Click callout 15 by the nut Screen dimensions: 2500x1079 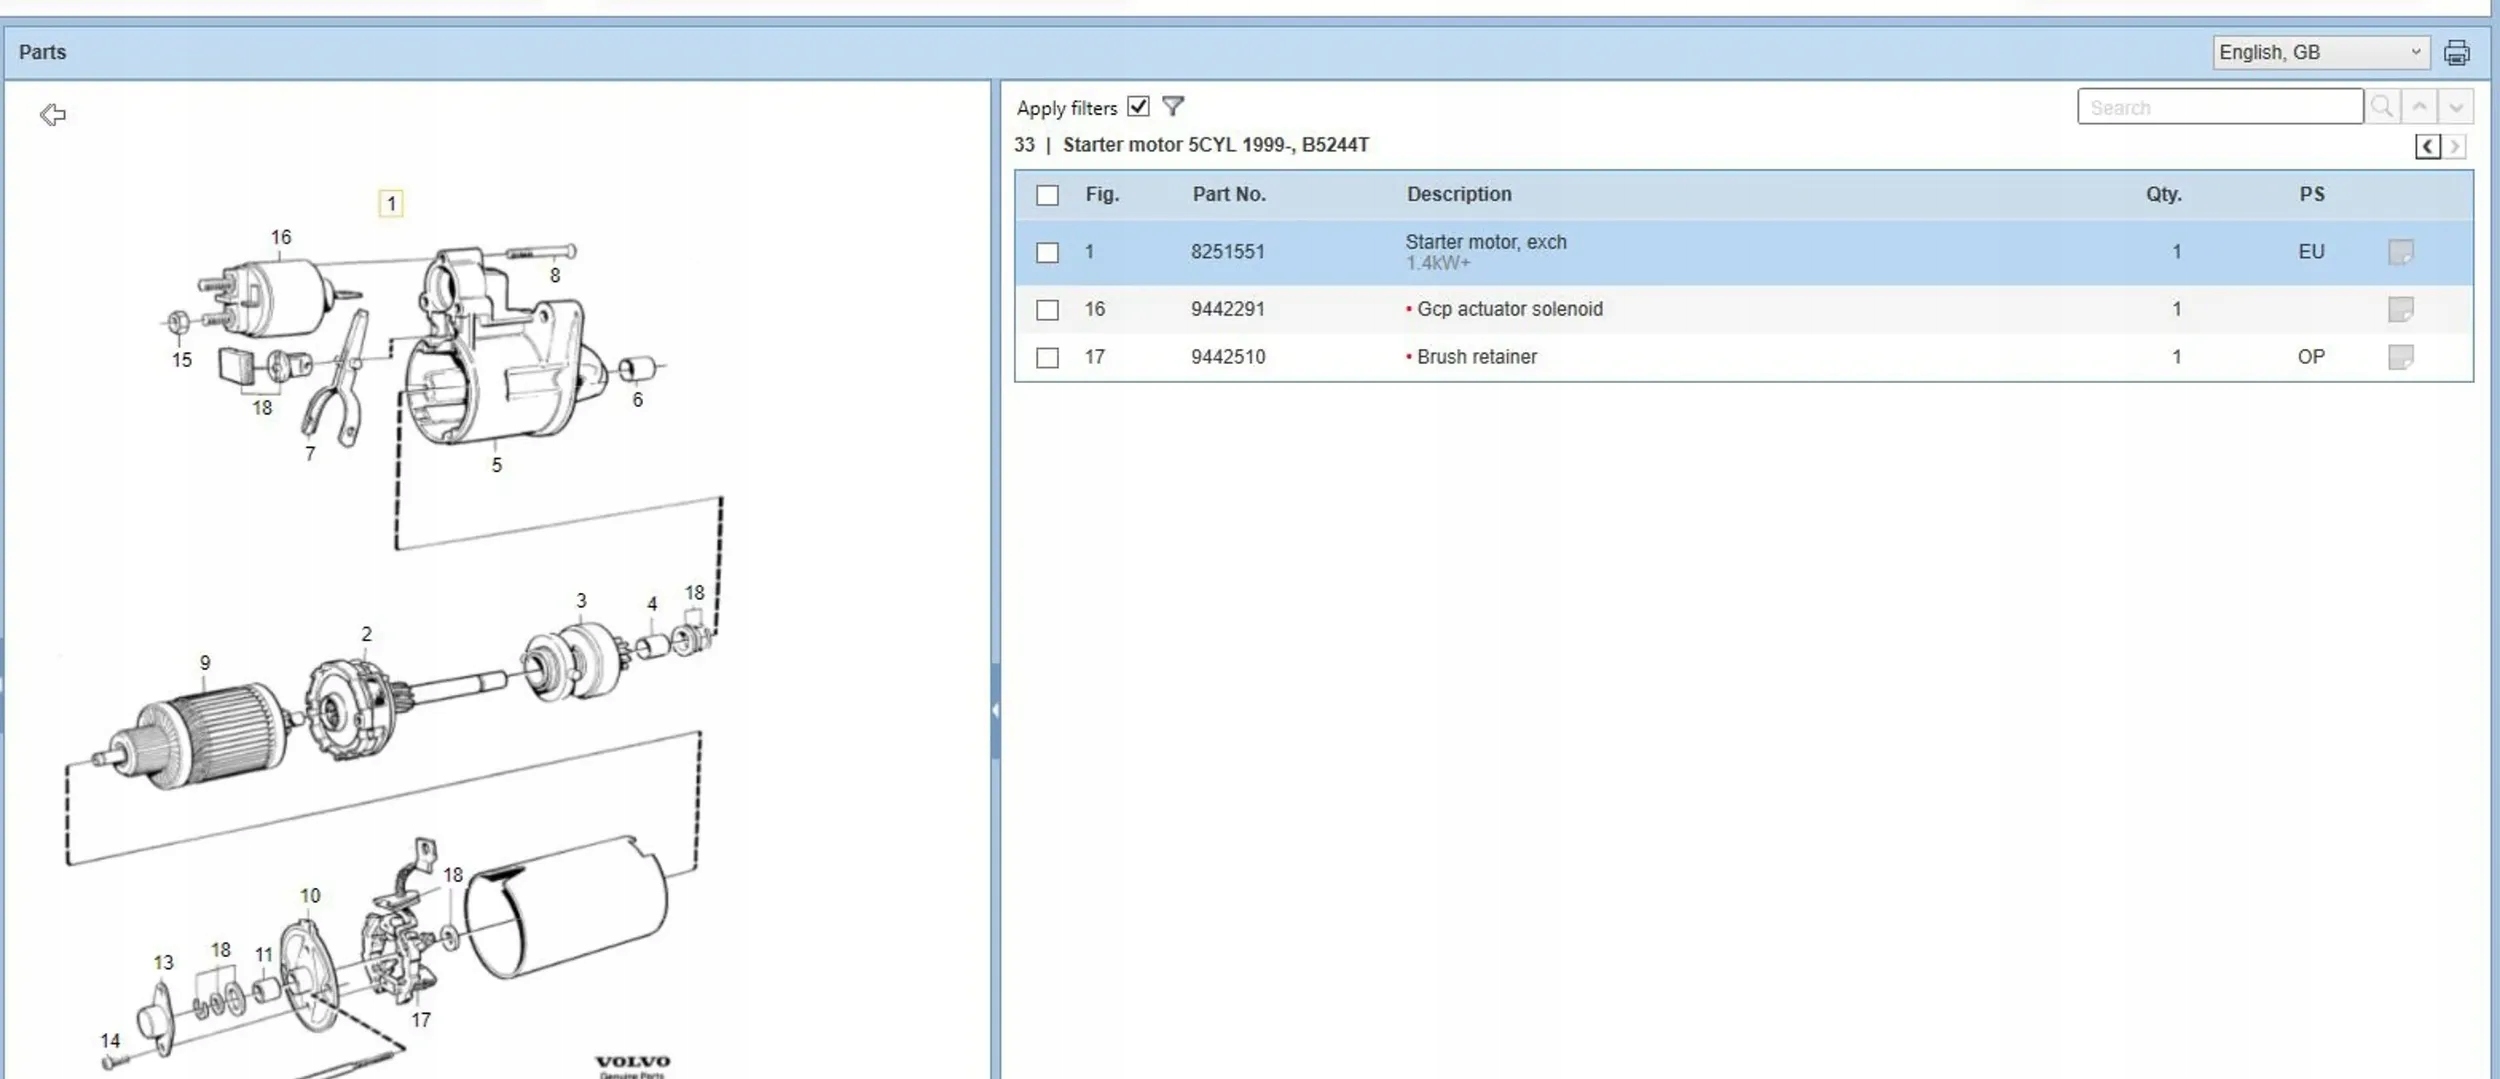[181, 360]
